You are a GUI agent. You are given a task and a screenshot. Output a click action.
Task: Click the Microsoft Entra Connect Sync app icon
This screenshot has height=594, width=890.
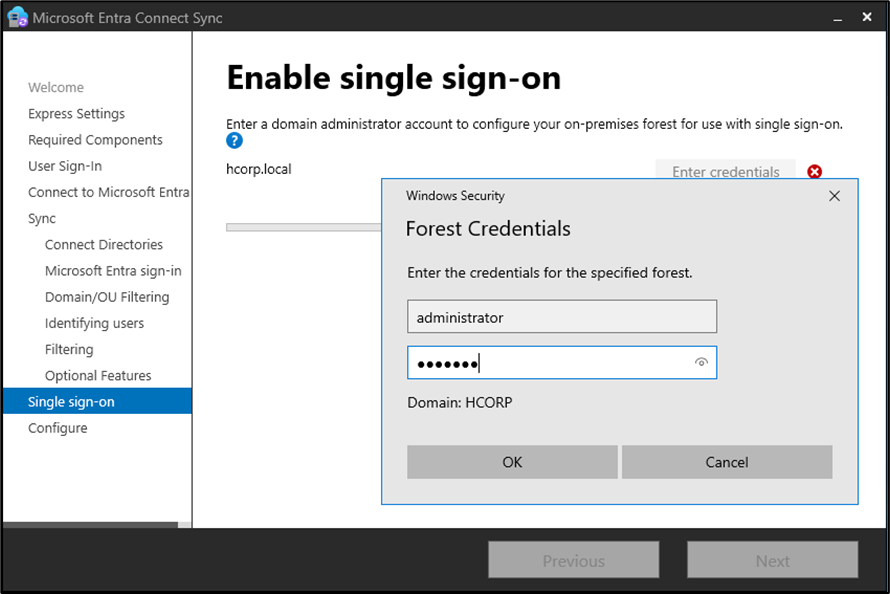click(x=17, y=18)
